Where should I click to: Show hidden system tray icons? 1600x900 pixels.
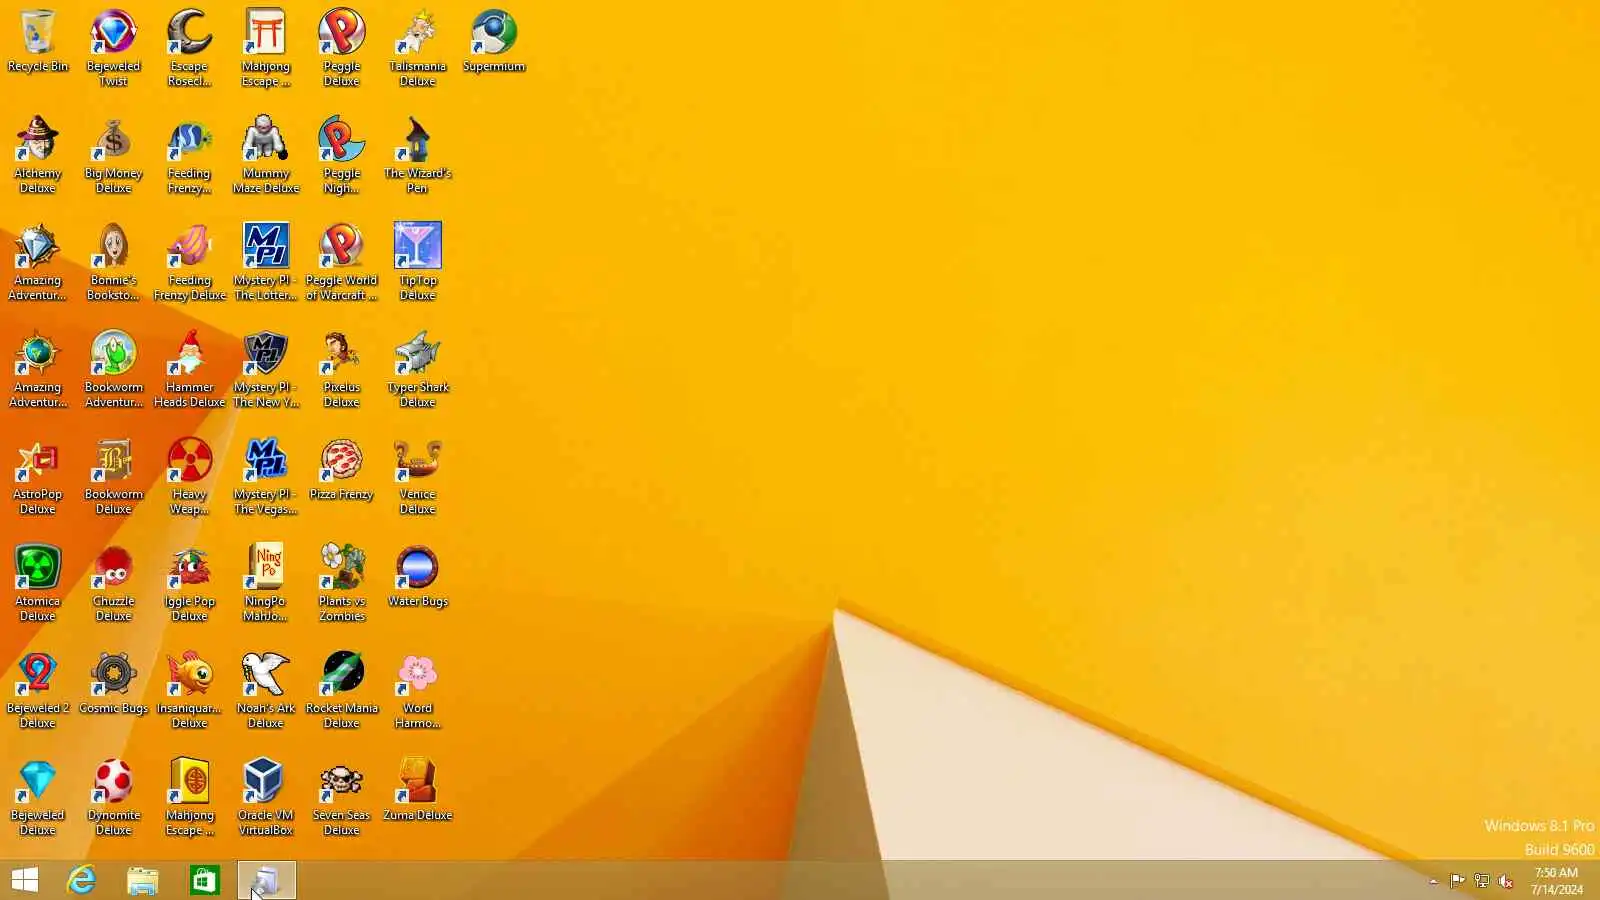coord(1433,881)
